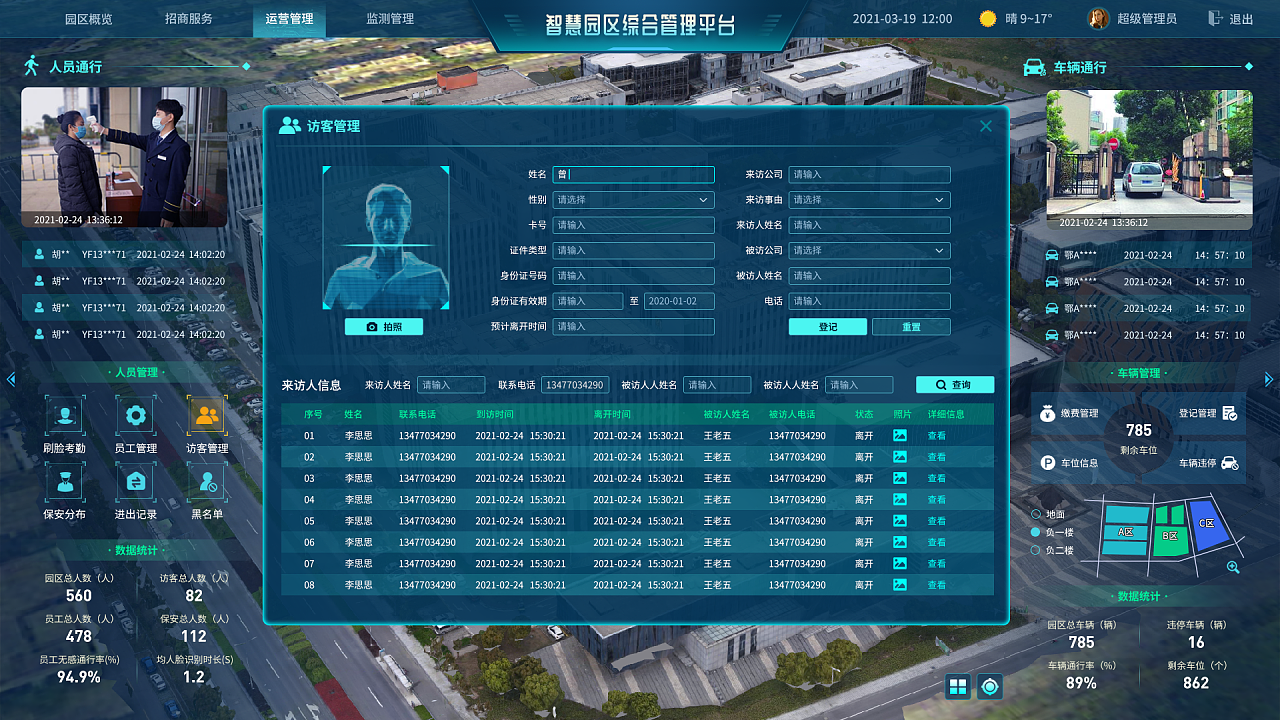
Task: Select the 保安分布 guard icon
Action: [64, 482]
